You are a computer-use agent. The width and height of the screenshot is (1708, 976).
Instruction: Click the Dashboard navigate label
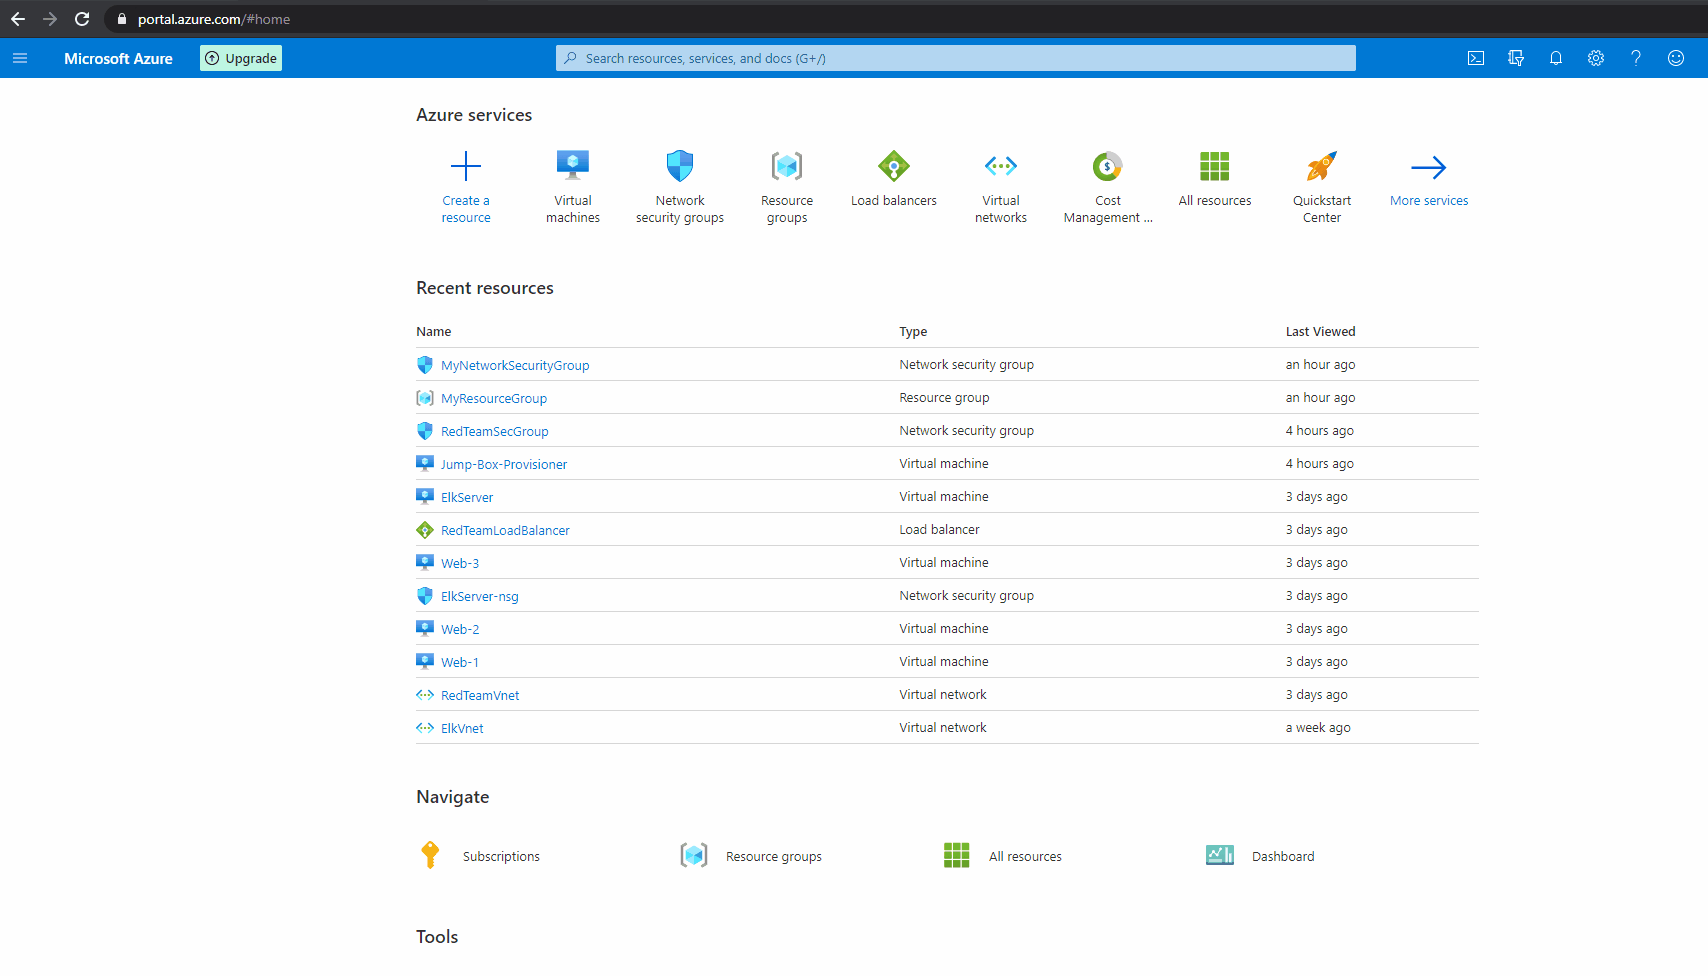pyautogui.click(x=1283, y=856)
